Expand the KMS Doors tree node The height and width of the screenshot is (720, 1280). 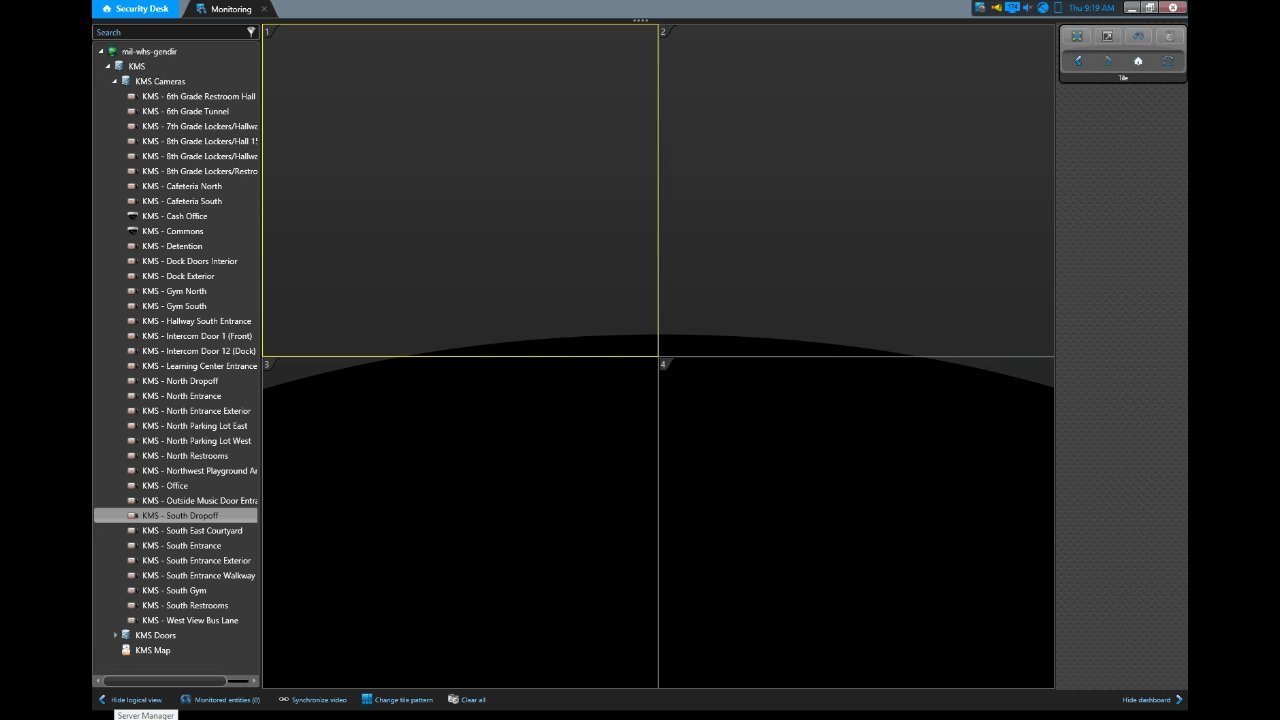pos(115,635)
